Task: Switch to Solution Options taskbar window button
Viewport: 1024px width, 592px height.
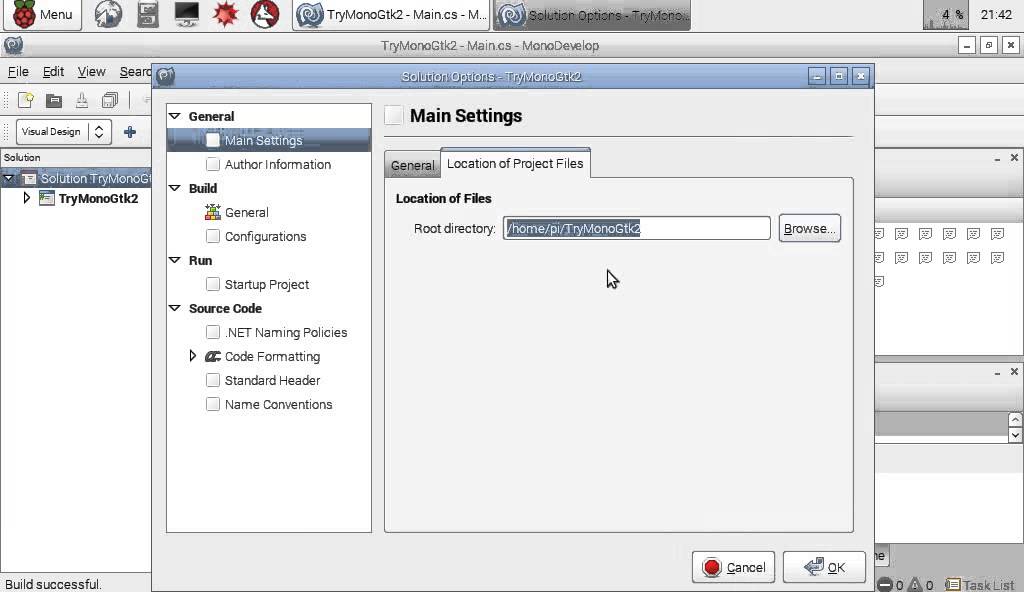Action: coord(592,14)
